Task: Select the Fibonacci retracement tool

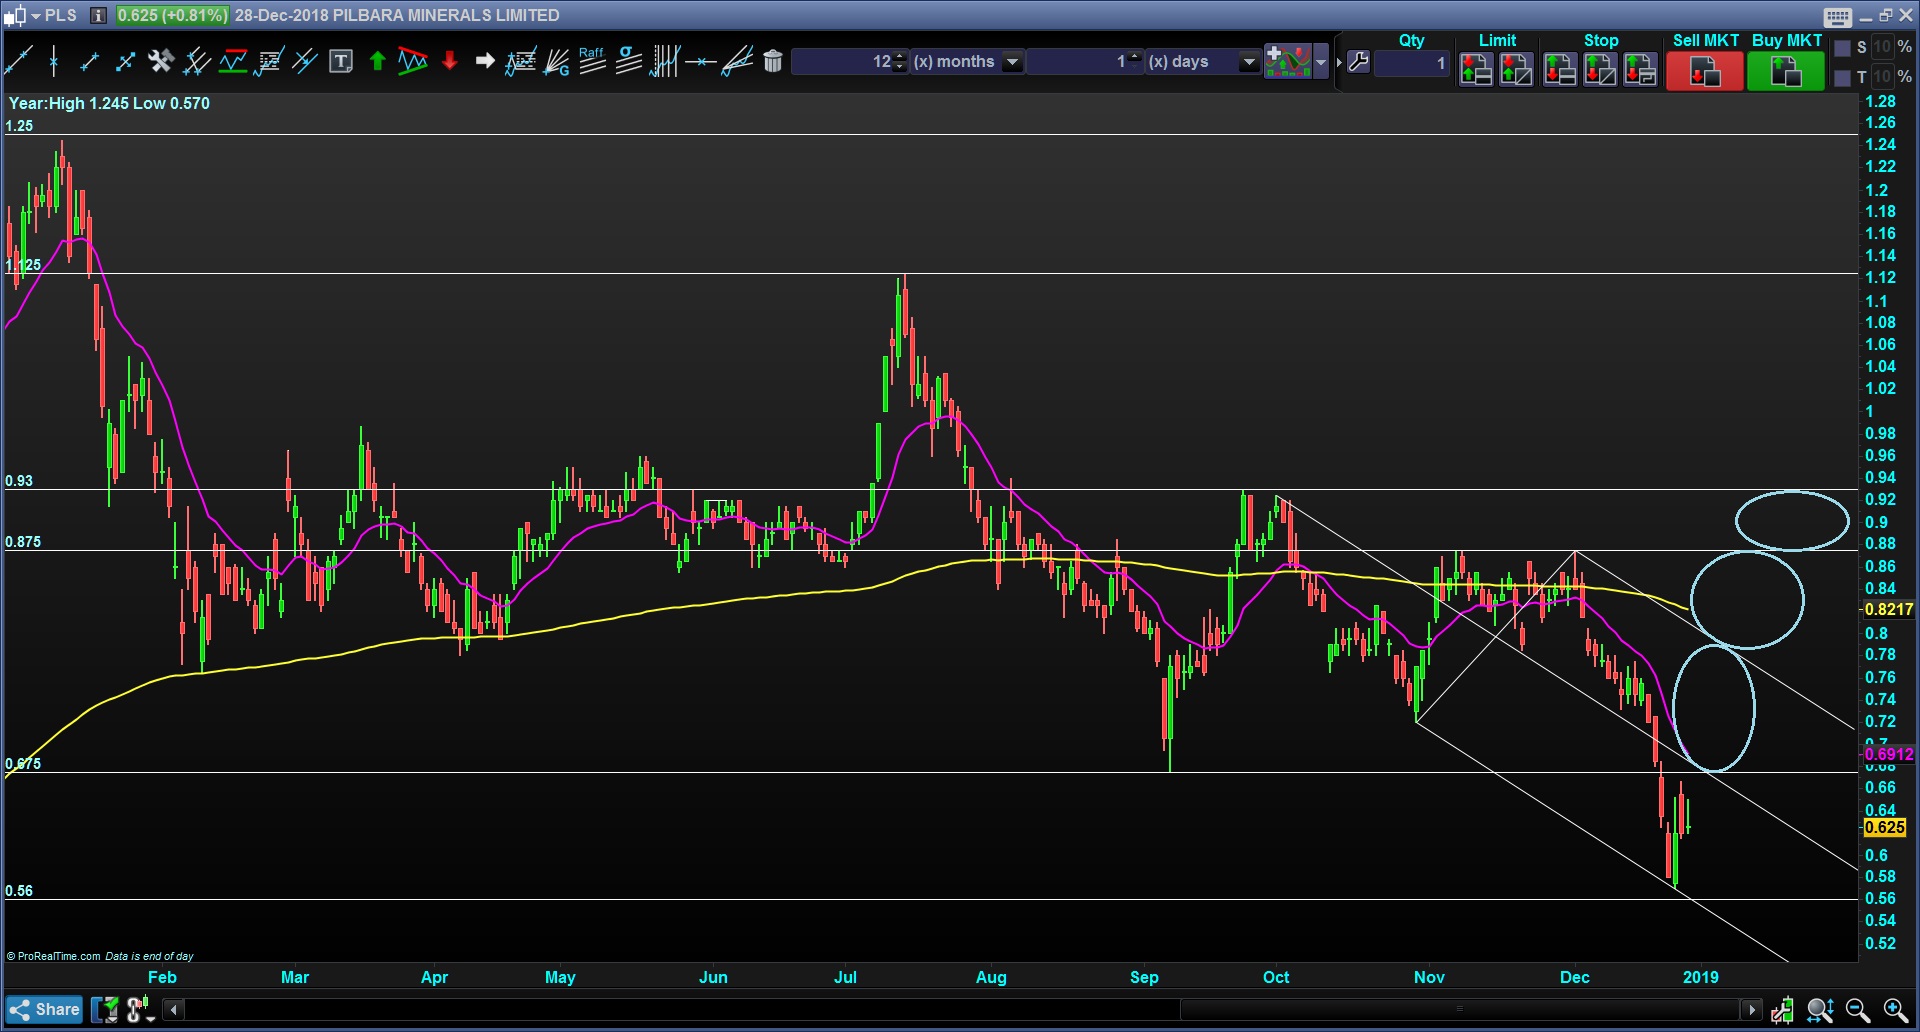Action: pos(269,61)
